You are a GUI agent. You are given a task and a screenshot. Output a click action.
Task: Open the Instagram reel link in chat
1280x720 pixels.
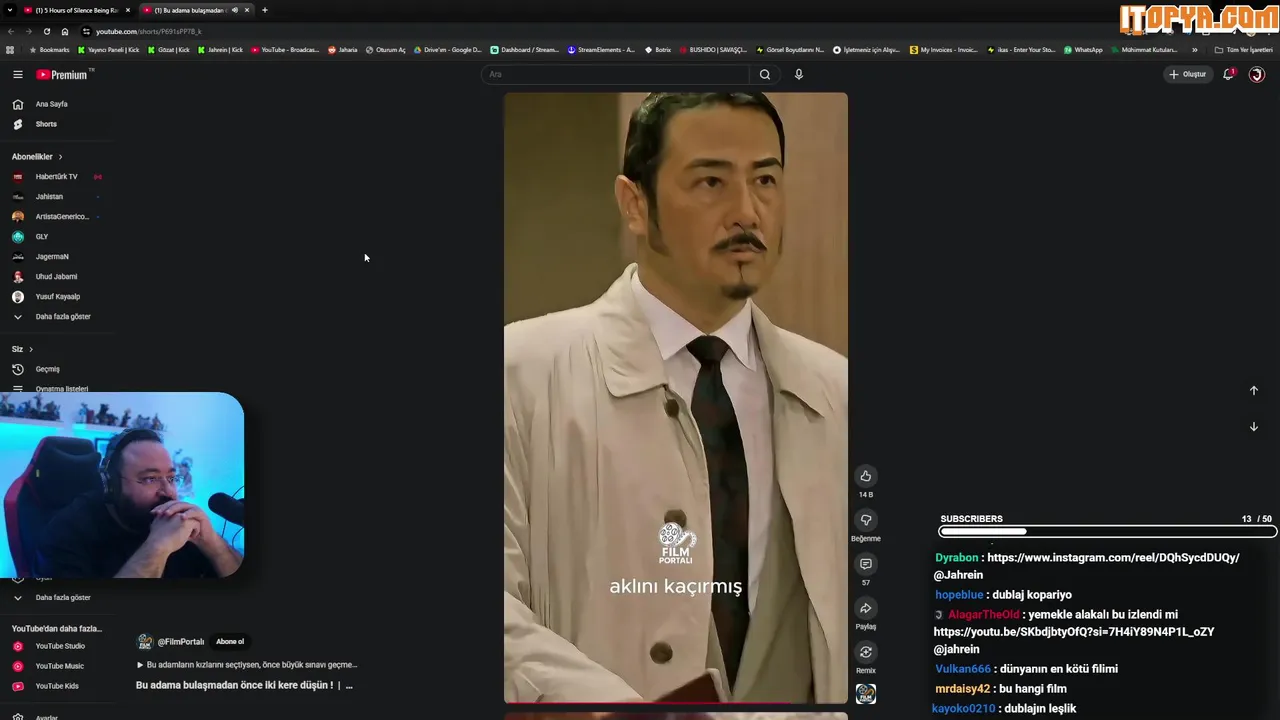coord(1113,558)
